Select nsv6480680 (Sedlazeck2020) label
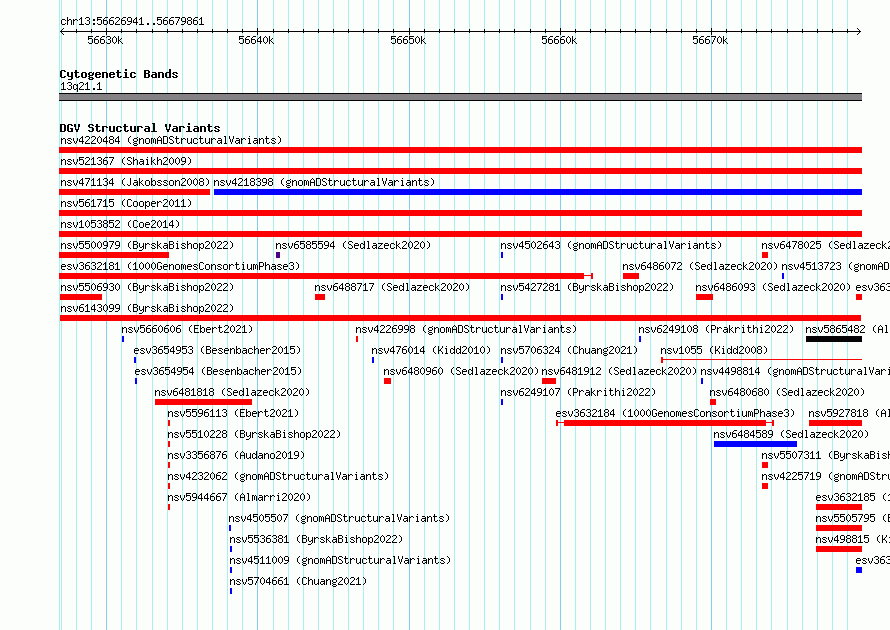 click(x=787, y=392)
